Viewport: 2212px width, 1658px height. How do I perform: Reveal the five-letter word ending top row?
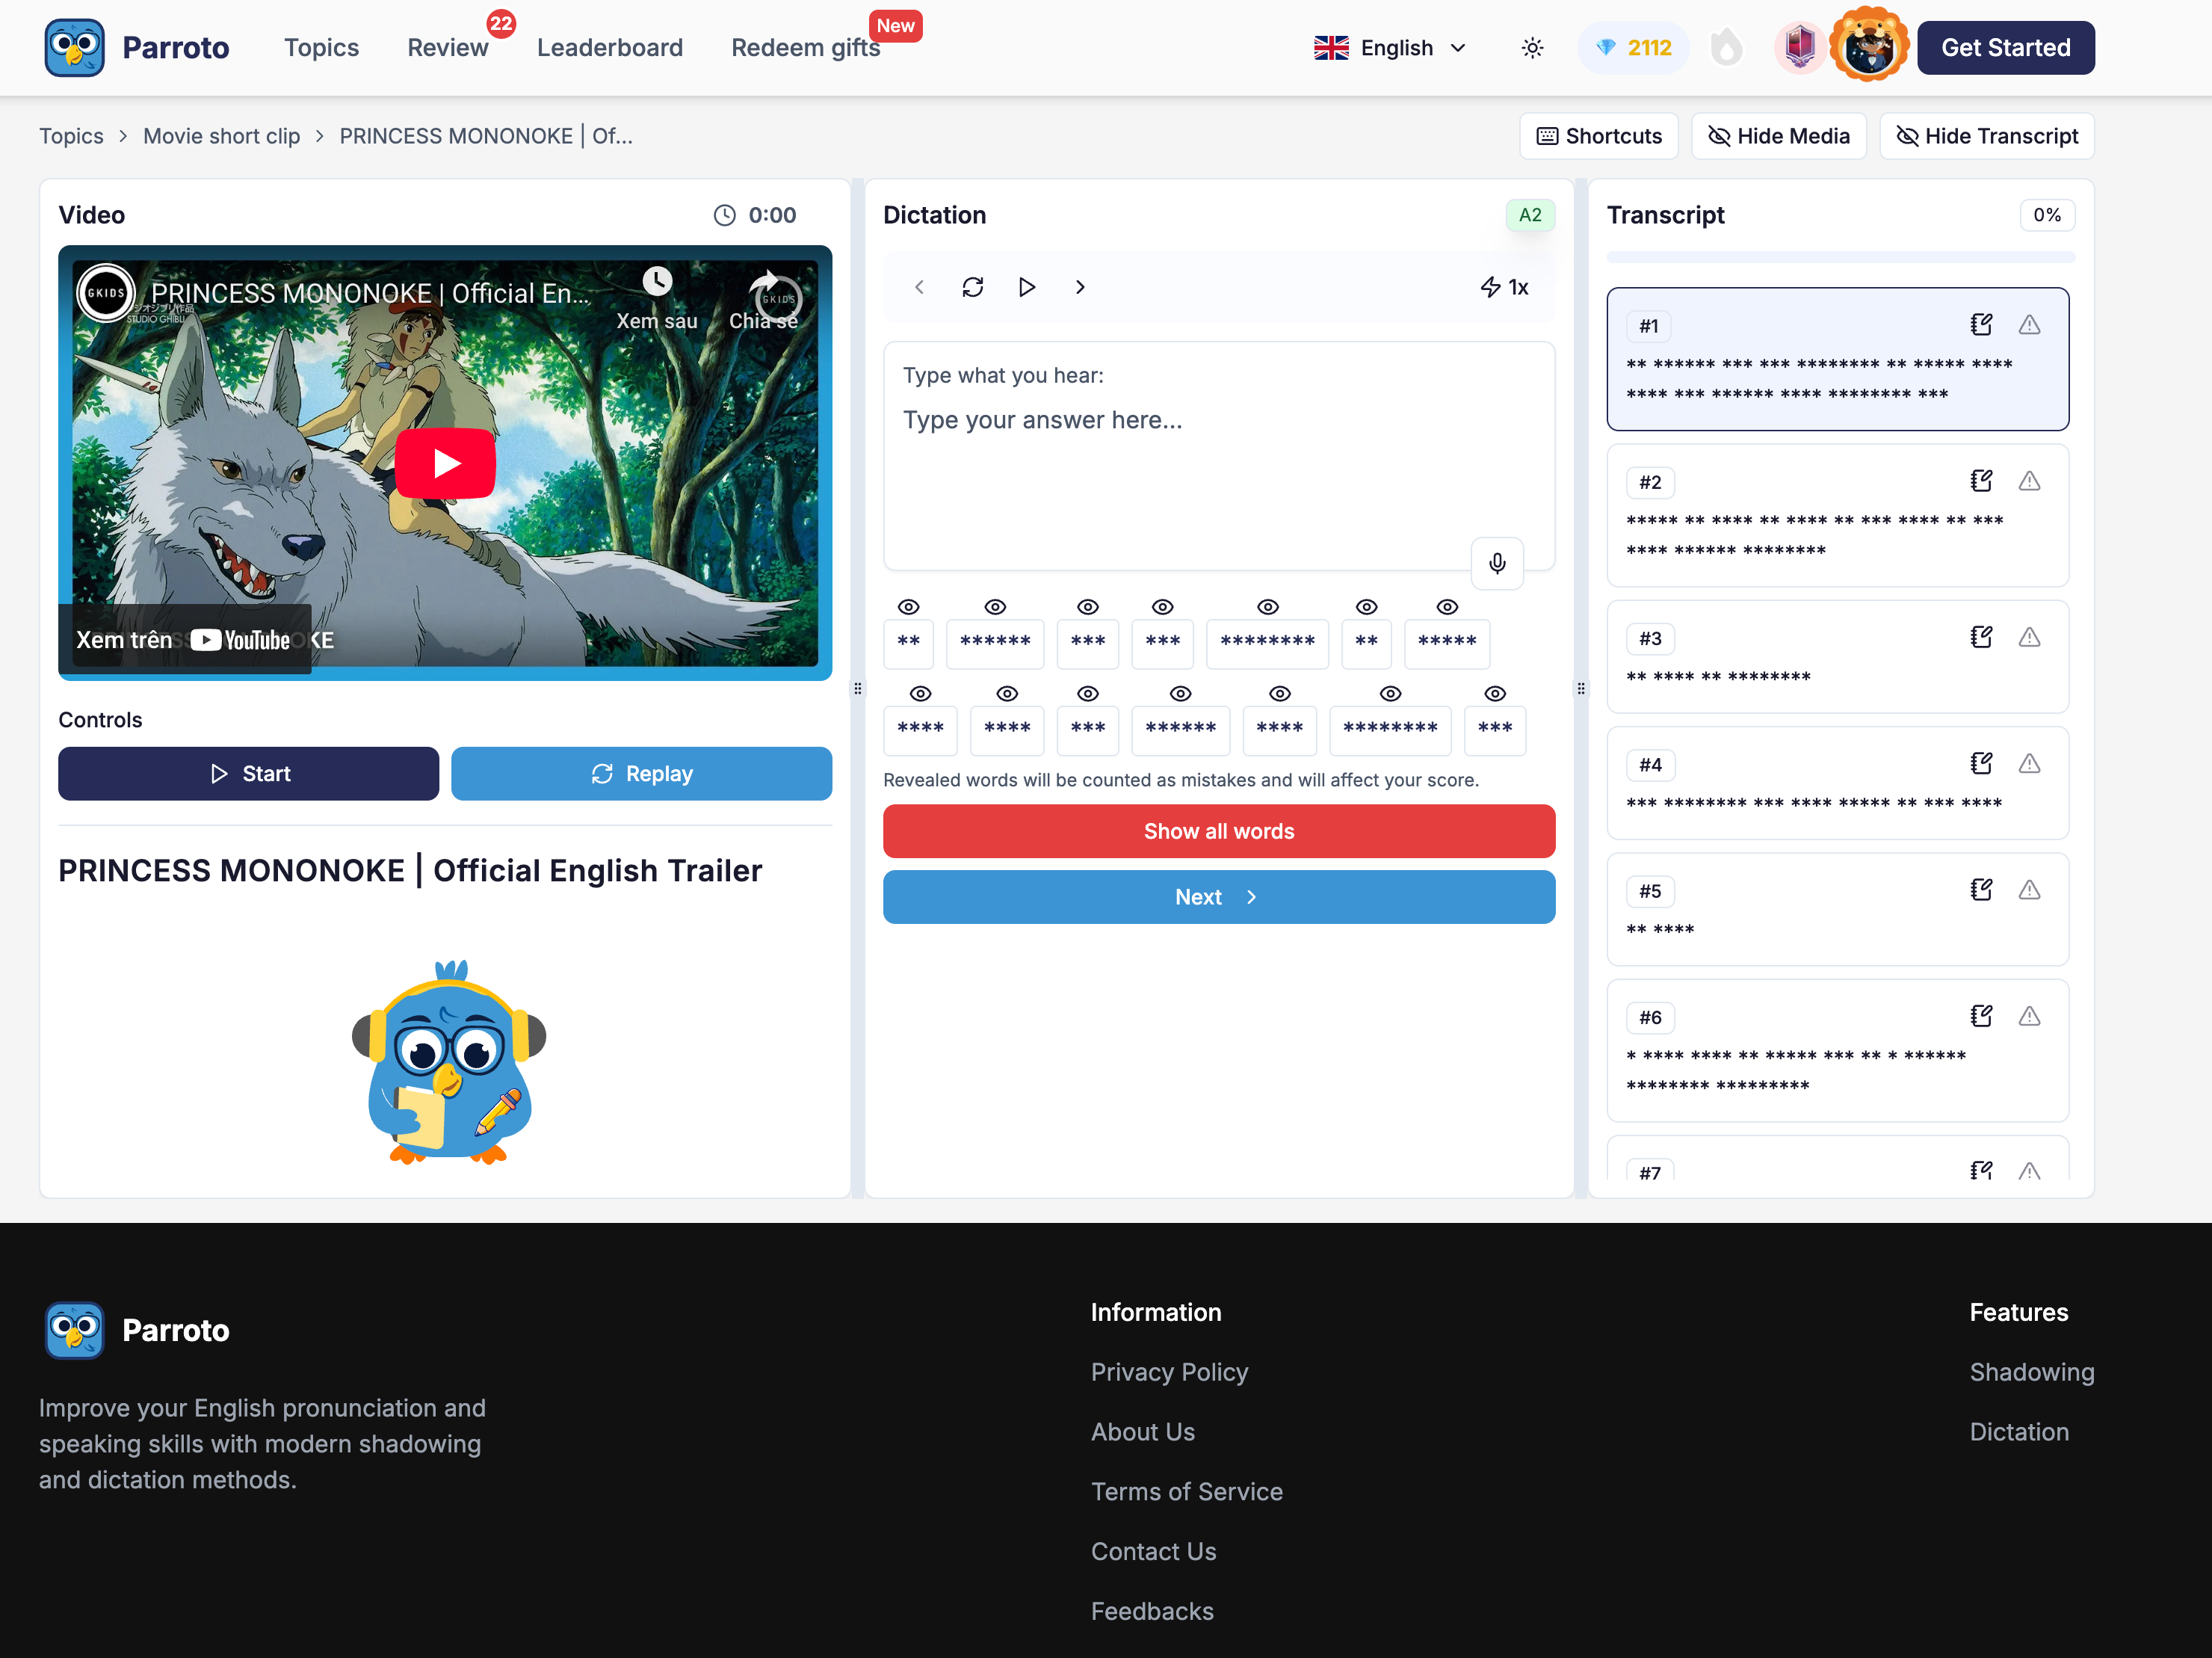pos(1447,607)
